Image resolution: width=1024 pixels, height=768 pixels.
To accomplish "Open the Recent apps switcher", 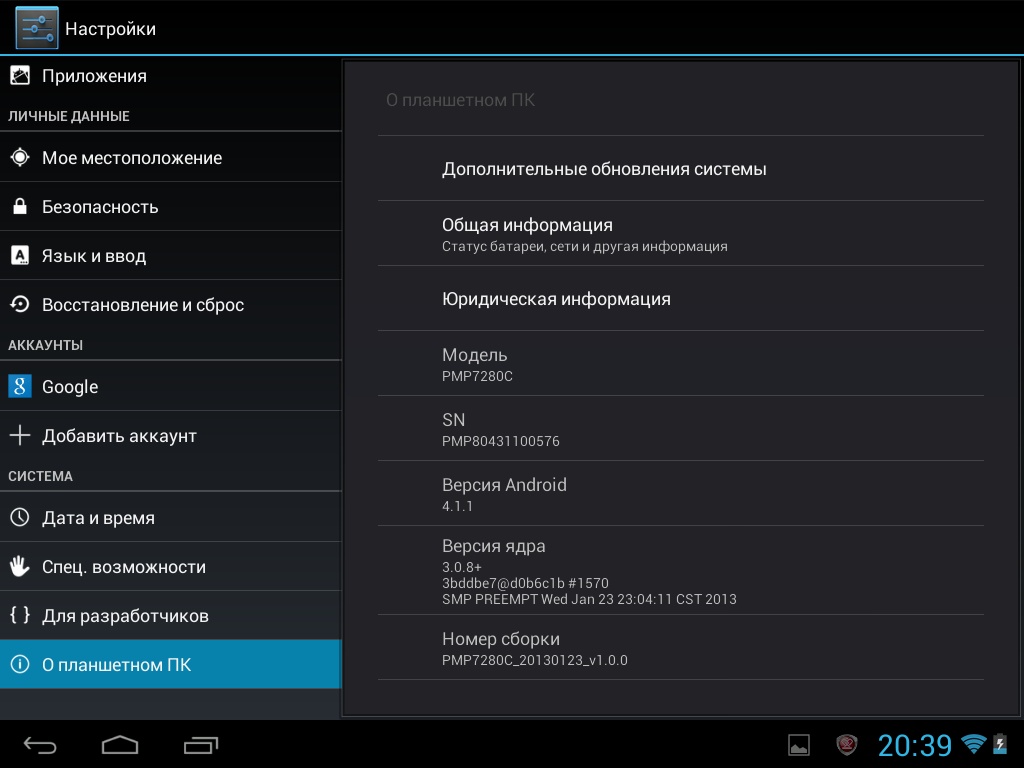I will [x=200, y=745].
